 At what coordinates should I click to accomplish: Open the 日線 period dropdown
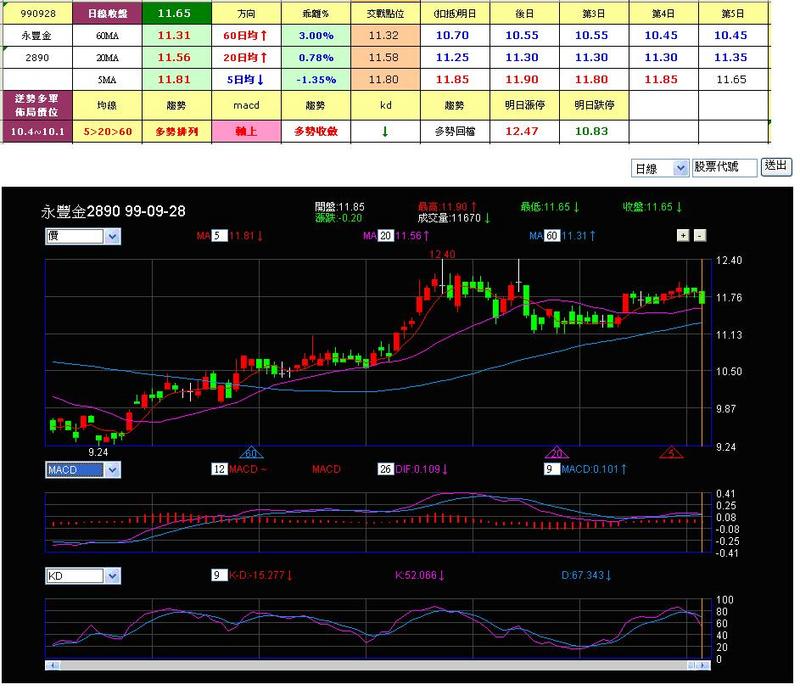coord(660,168)
